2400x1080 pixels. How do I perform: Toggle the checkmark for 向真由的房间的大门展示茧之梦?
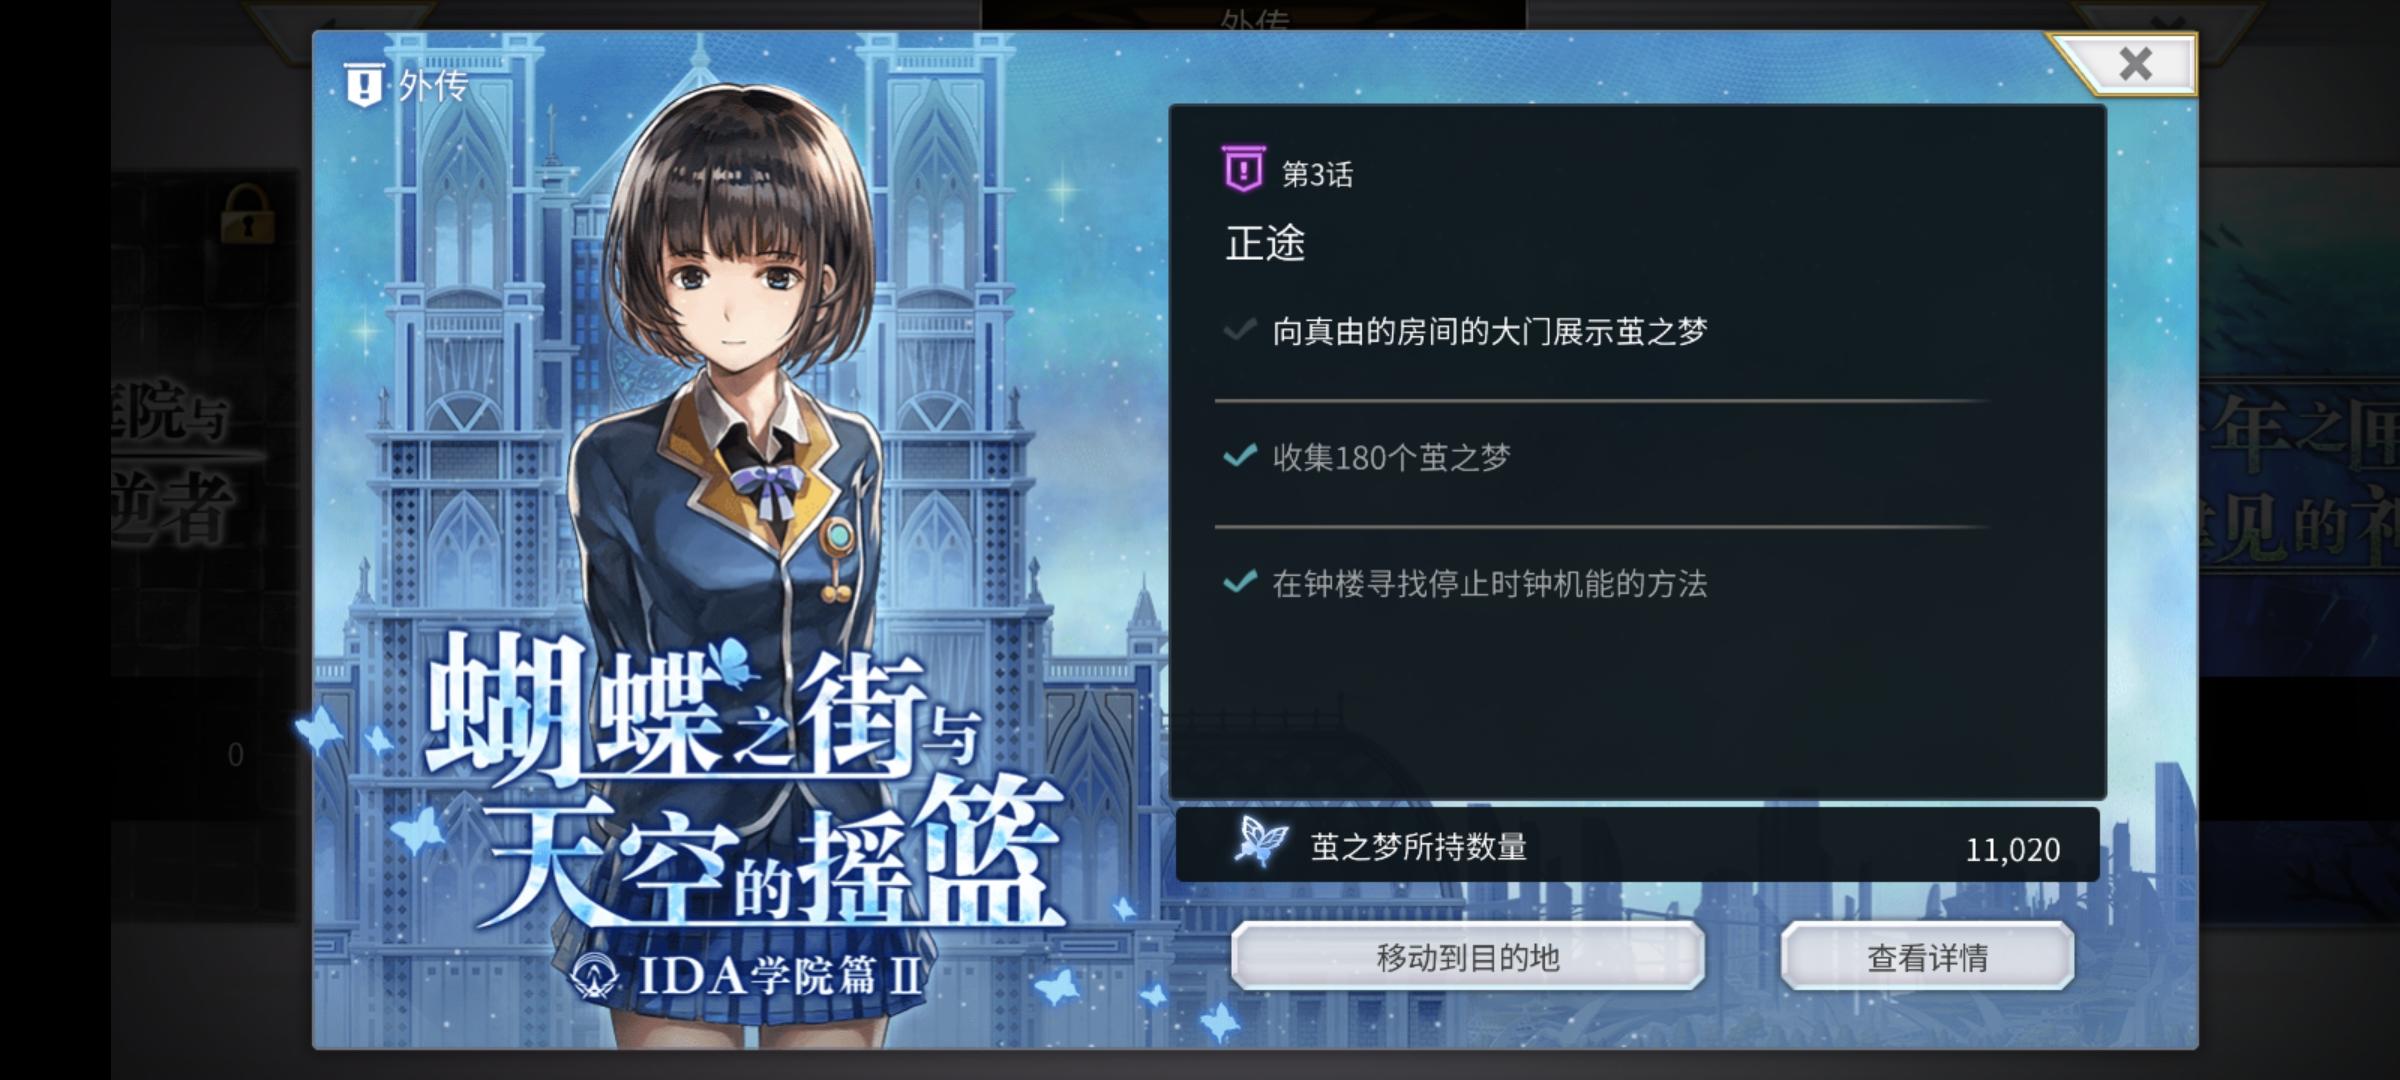coord(1241,330)
